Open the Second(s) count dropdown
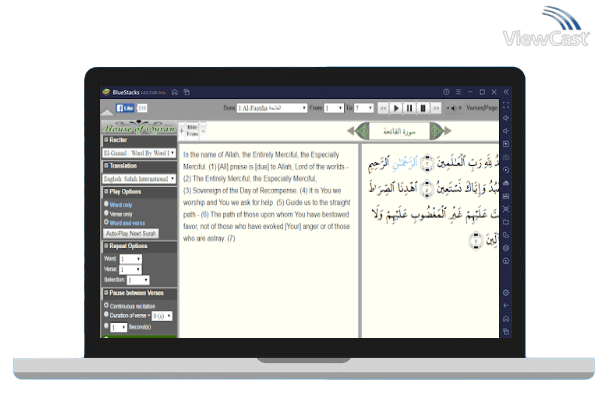 [x=118, y=327]
